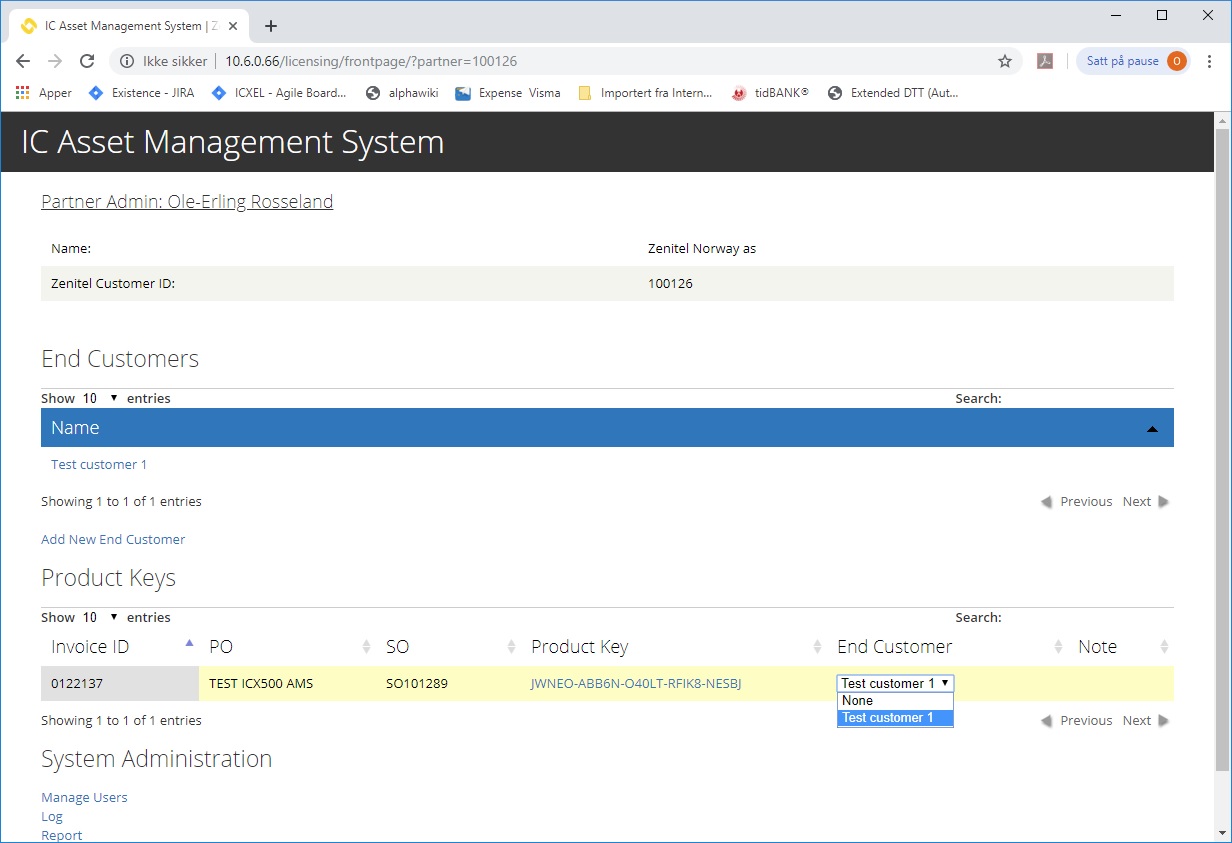This screenshot has height=843, width=1232.
Task: Reload the page with refresh icon
Action: point(87,61)
